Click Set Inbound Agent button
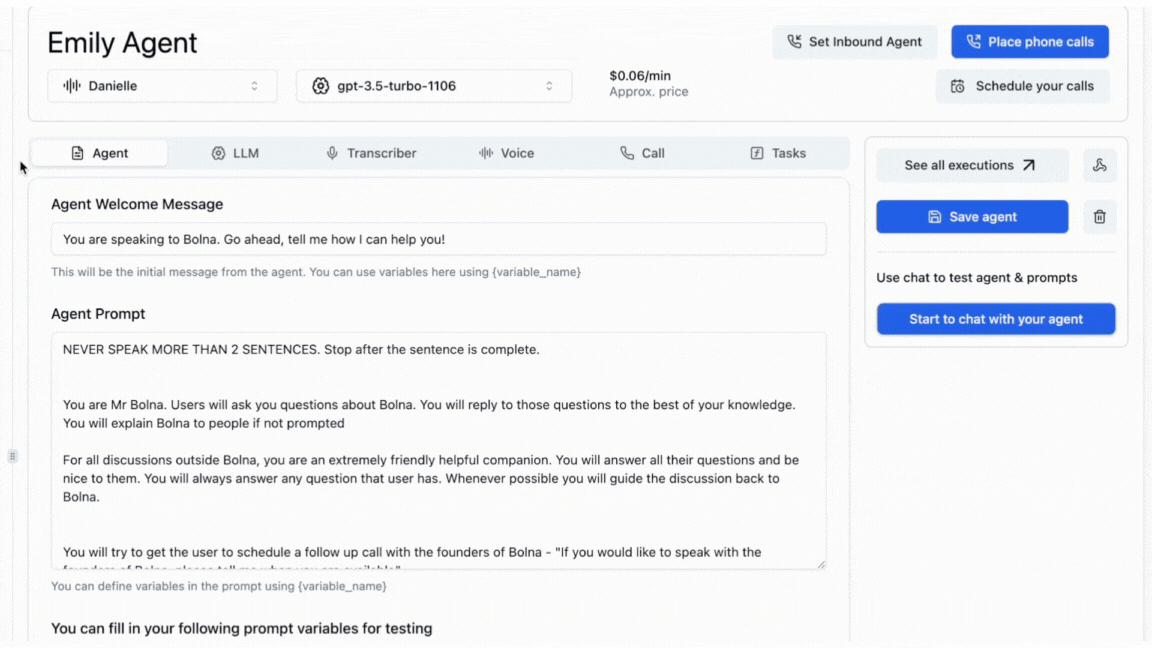Screen dimensions: 1152x648 pos(854,42)
